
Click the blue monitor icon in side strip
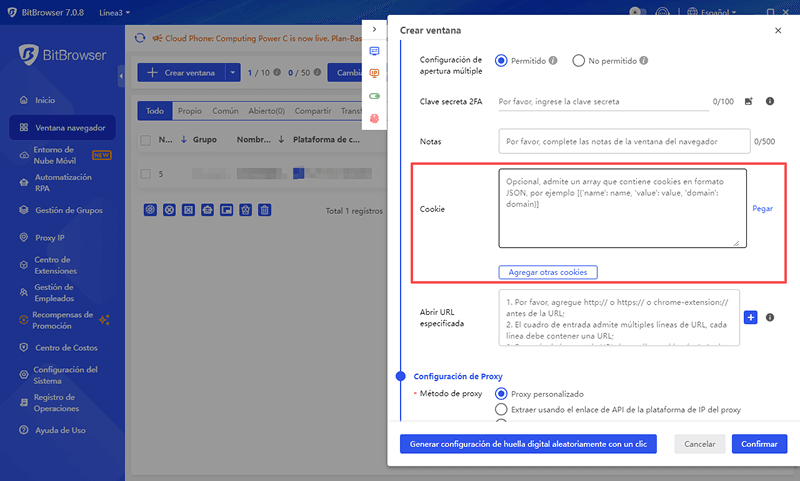(374, 51)
